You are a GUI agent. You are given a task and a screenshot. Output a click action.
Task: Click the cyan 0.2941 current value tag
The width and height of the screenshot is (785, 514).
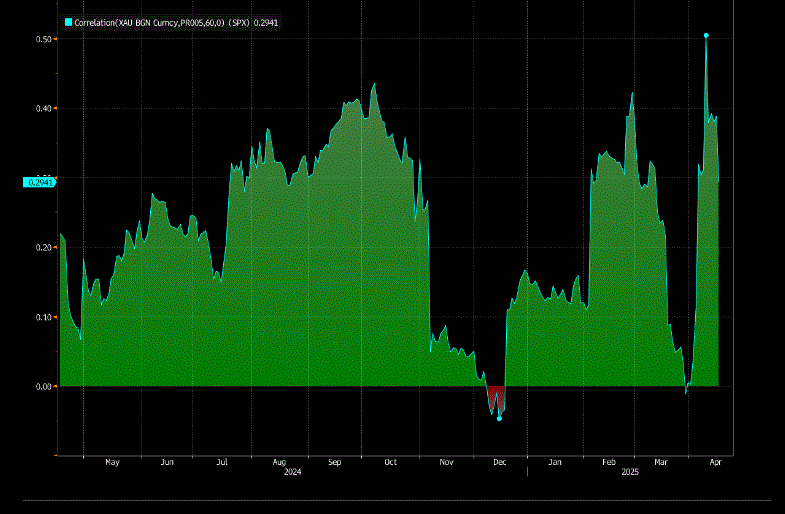40,182
